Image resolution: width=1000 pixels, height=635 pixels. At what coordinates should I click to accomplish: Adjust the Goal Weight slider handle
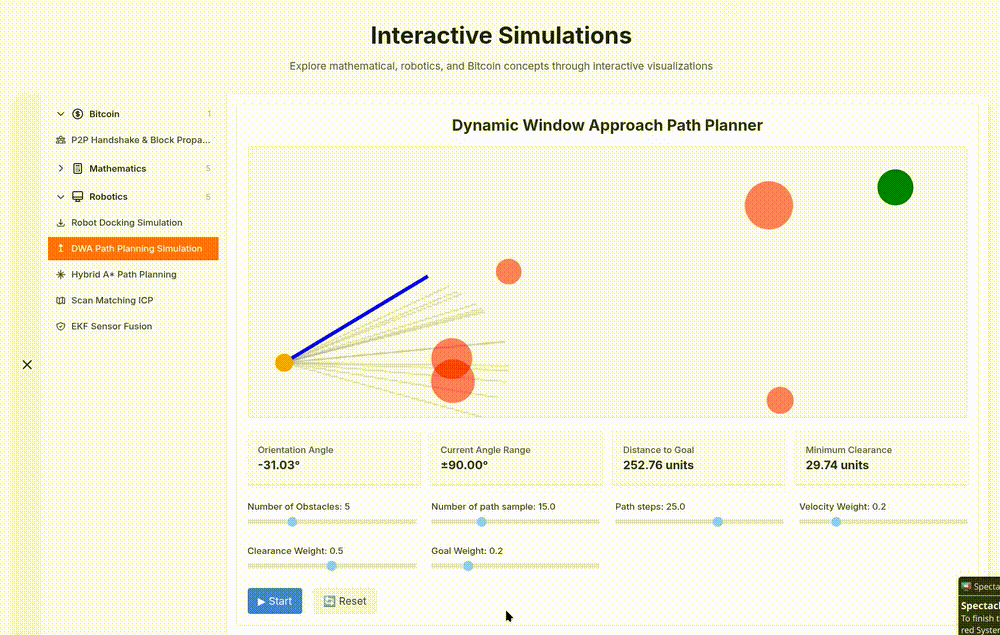pos(468,566)
